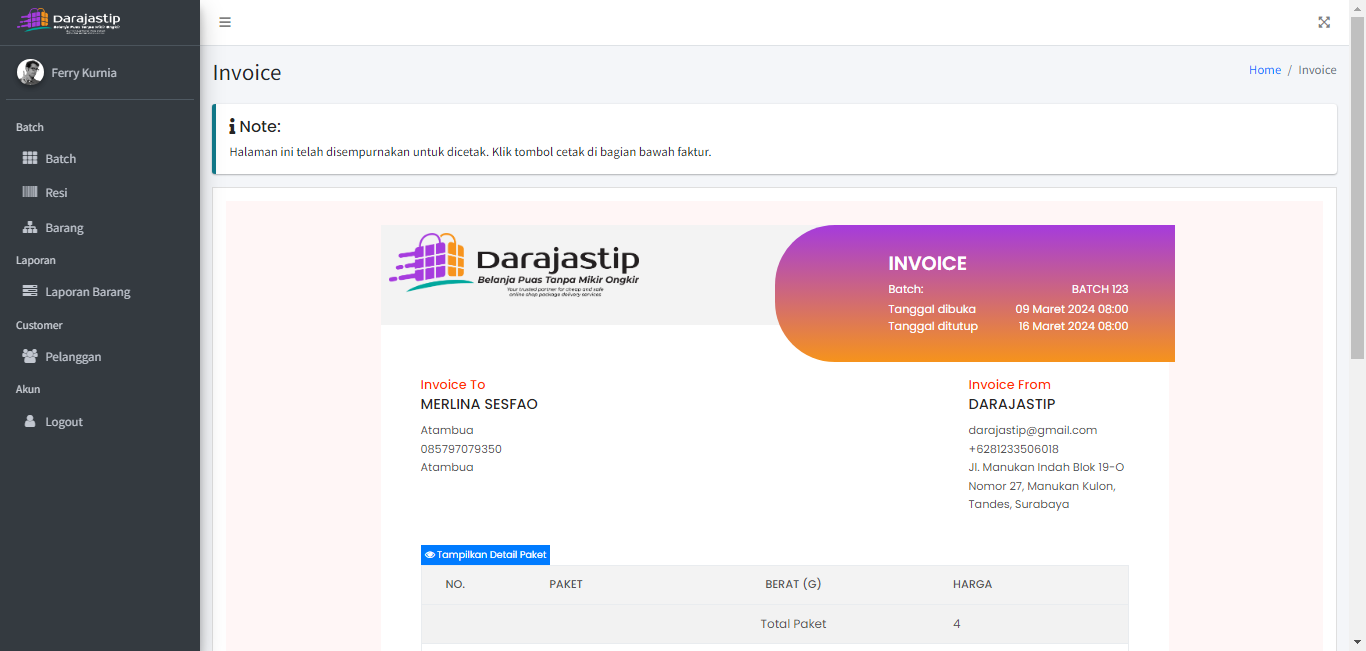Click scrollbar down arrow
The height and width of the screenshot is (651, 1366).
[1357, 642]
